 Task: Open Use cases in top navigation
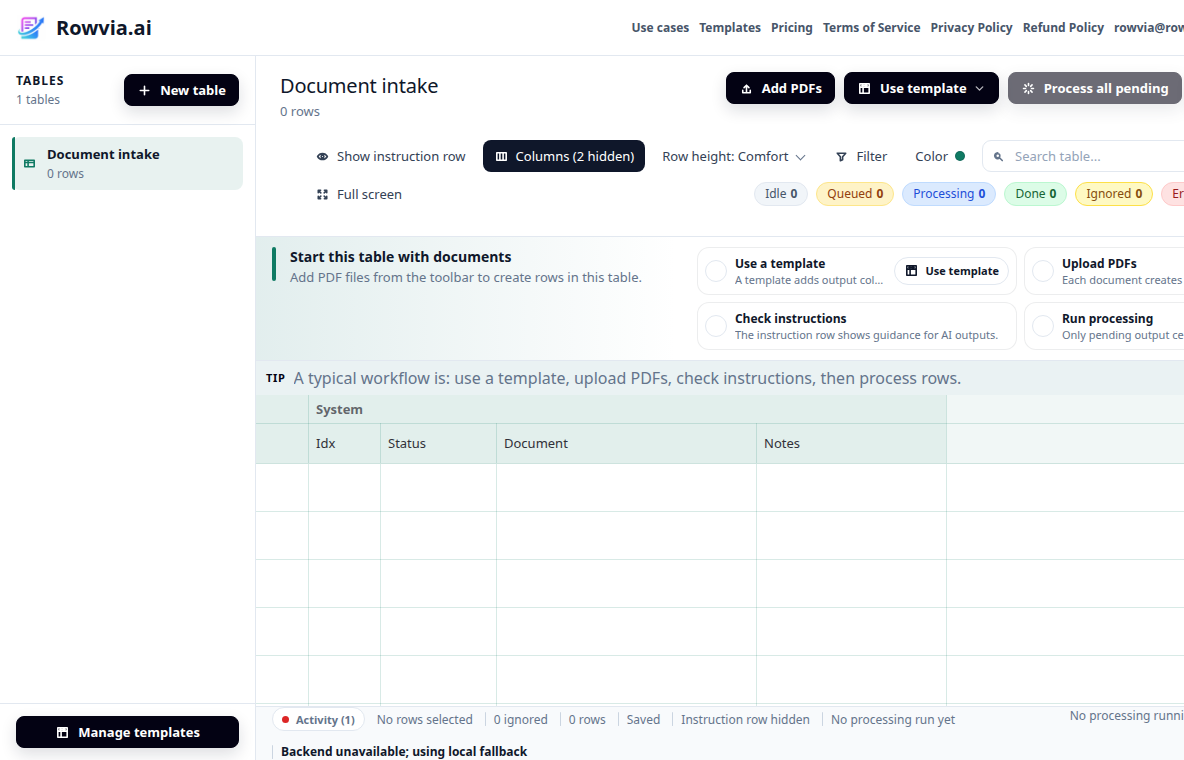[660, 28]
